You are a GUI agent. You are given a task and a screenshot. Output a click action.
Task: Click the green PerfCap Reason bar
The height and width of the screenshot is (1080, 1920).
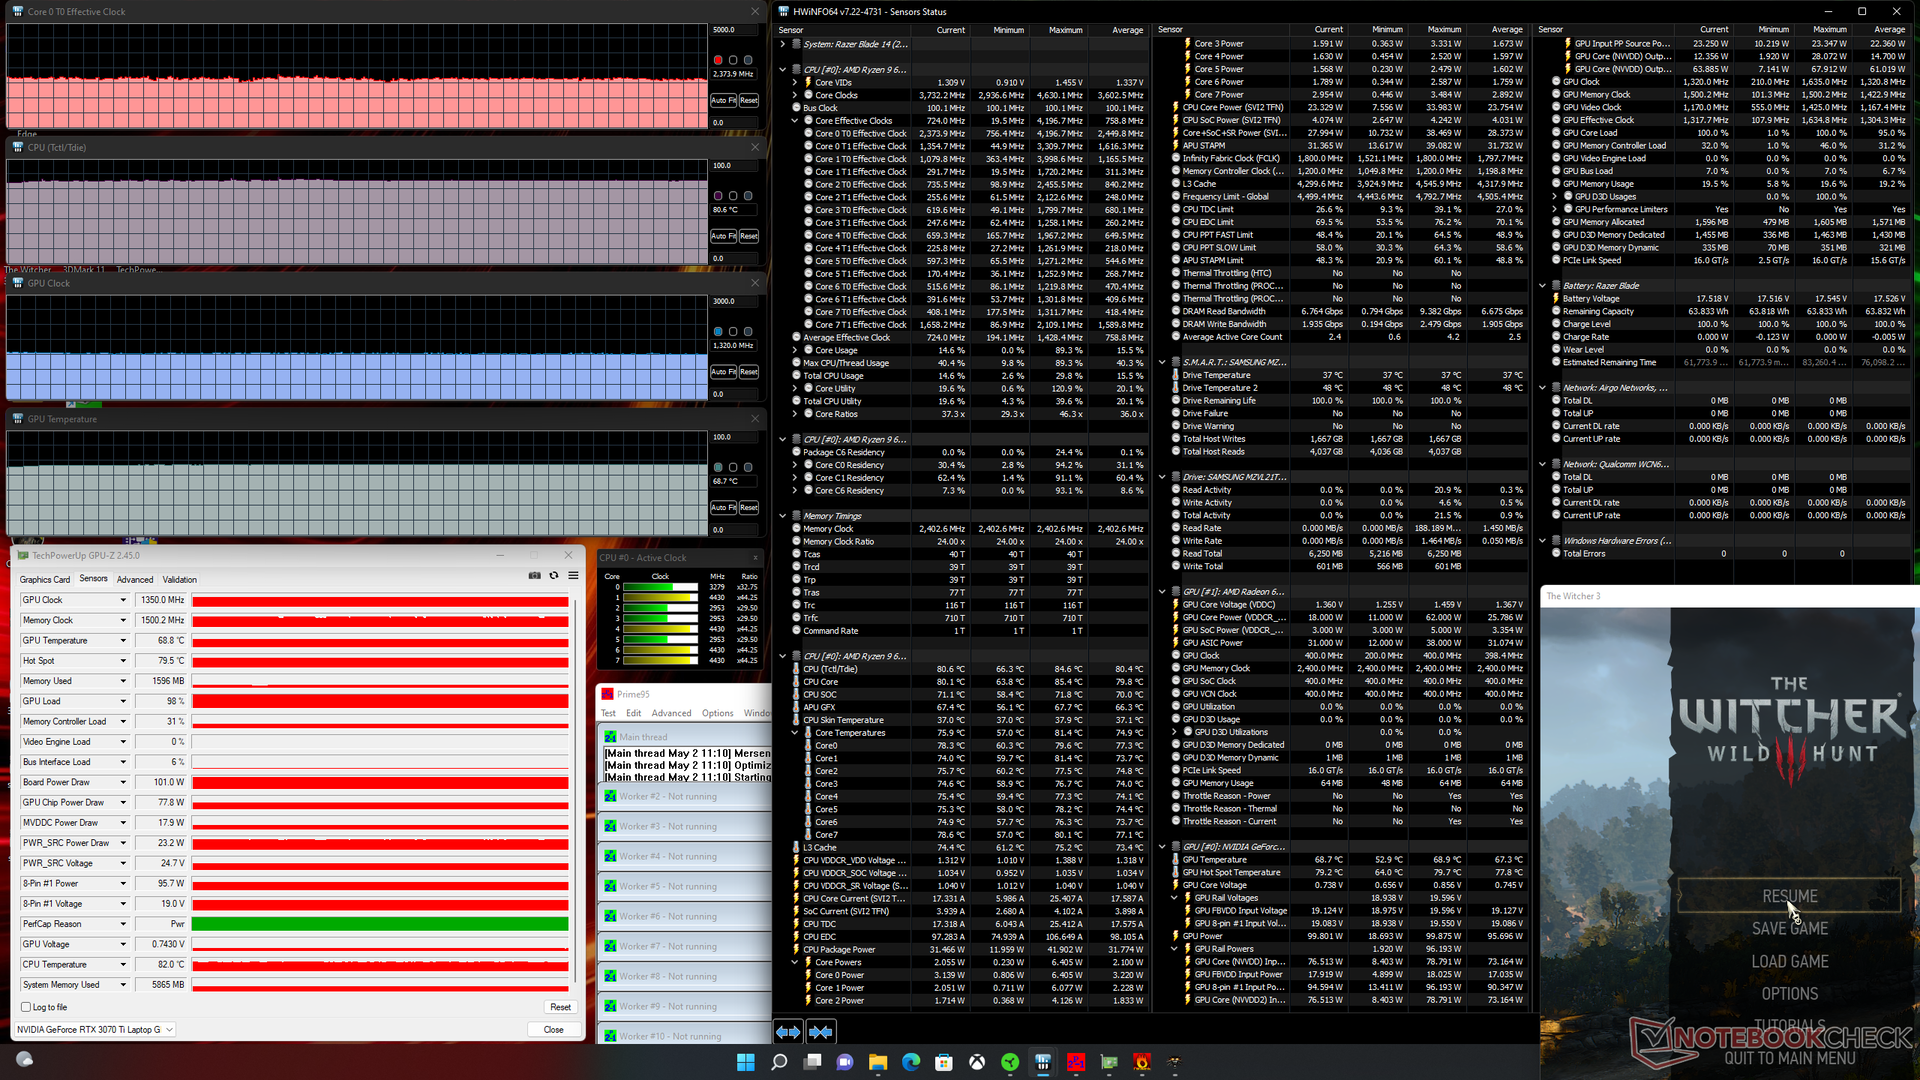380,924
